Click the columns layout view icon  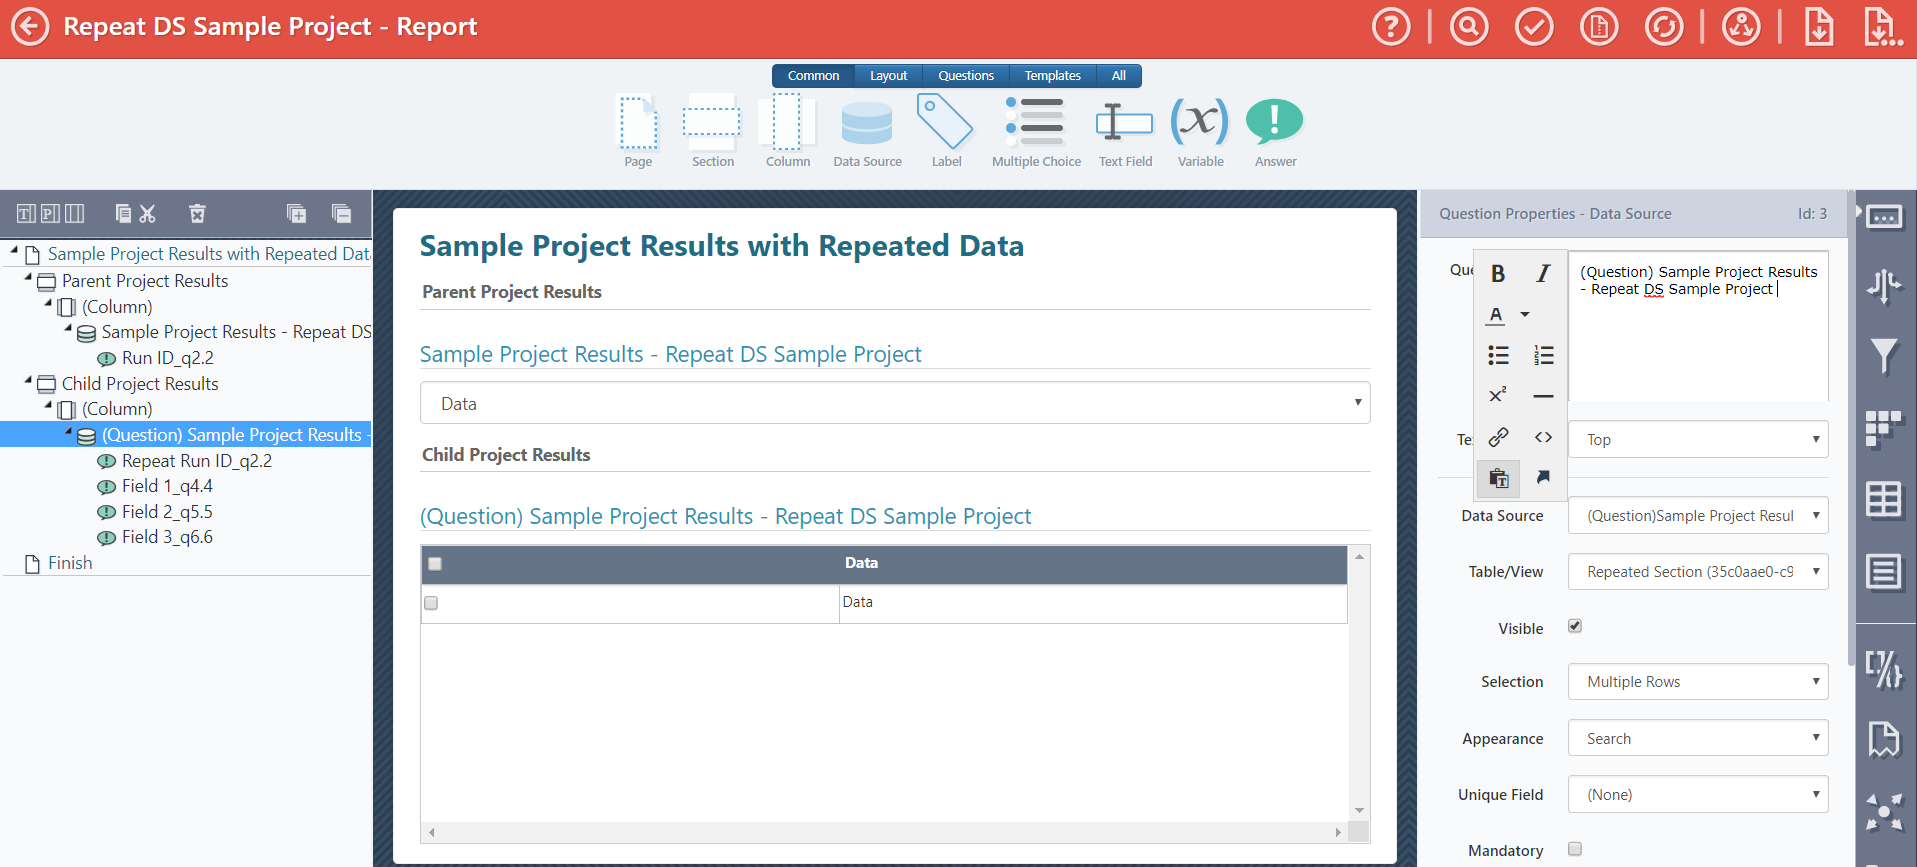tap(74, 213)
